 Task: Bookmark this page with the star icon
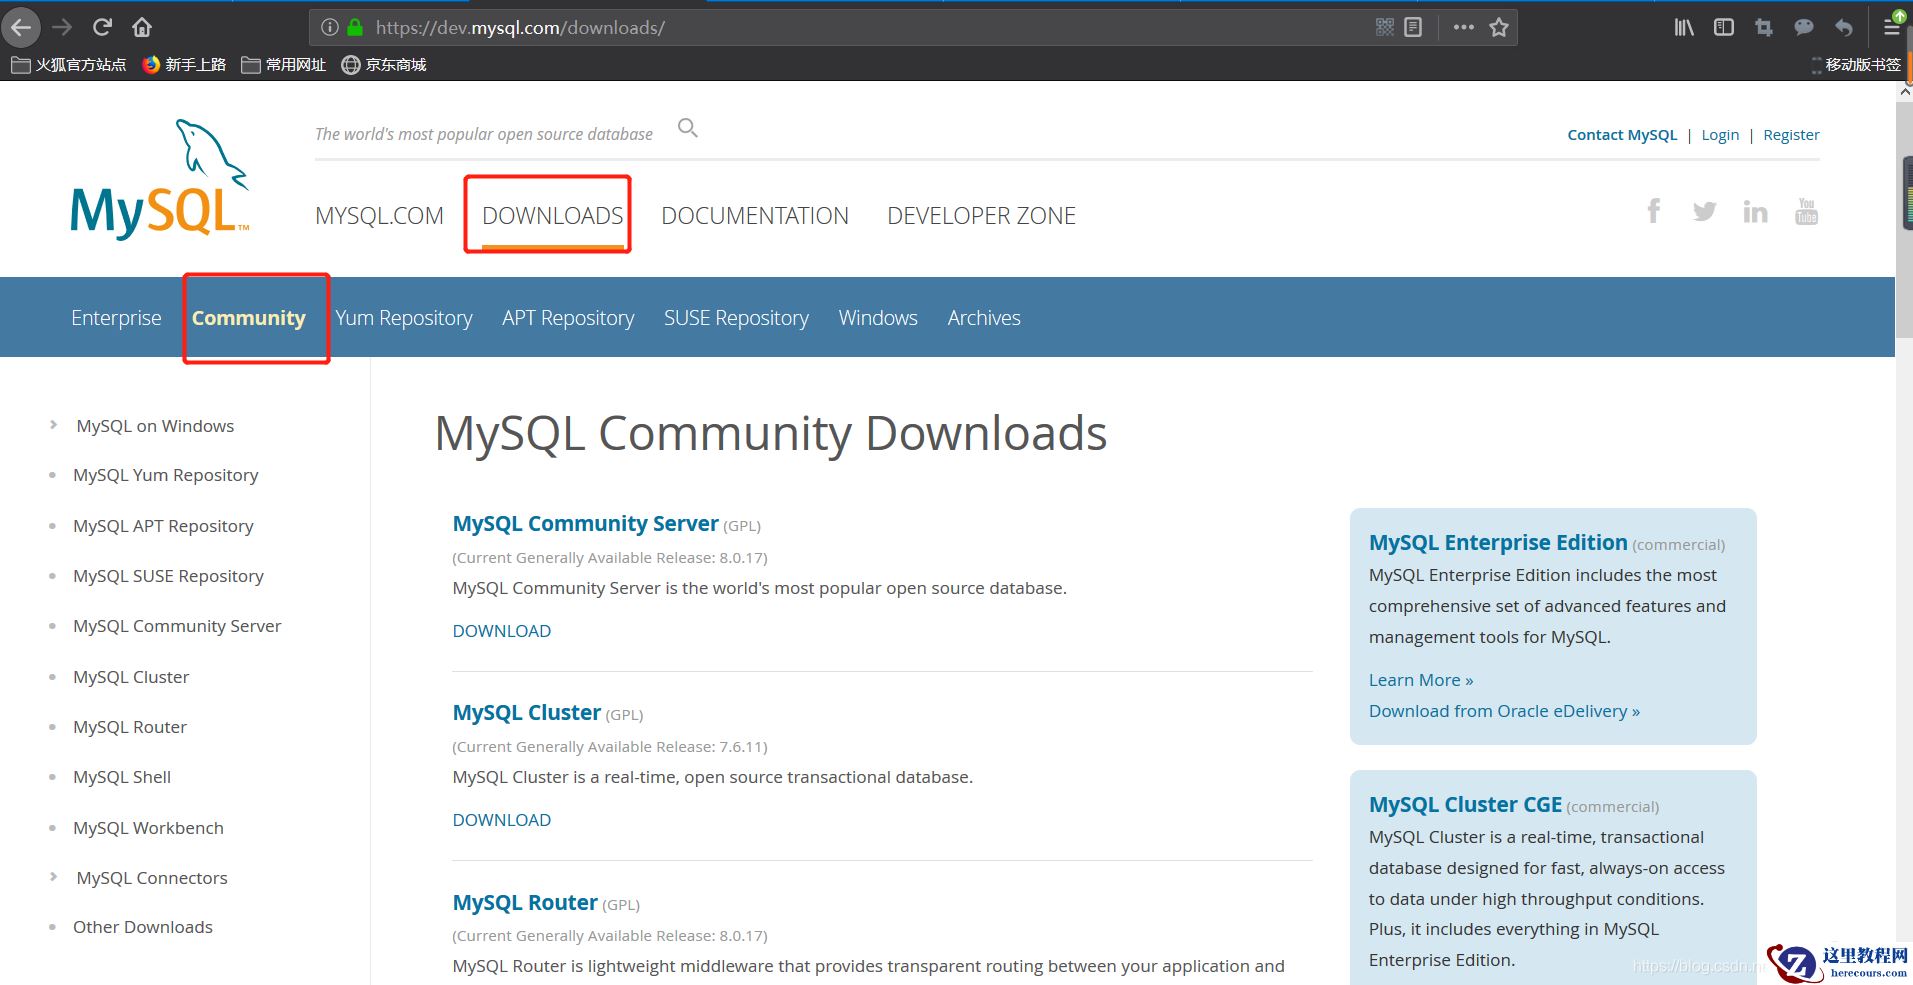coord(1498,27)
